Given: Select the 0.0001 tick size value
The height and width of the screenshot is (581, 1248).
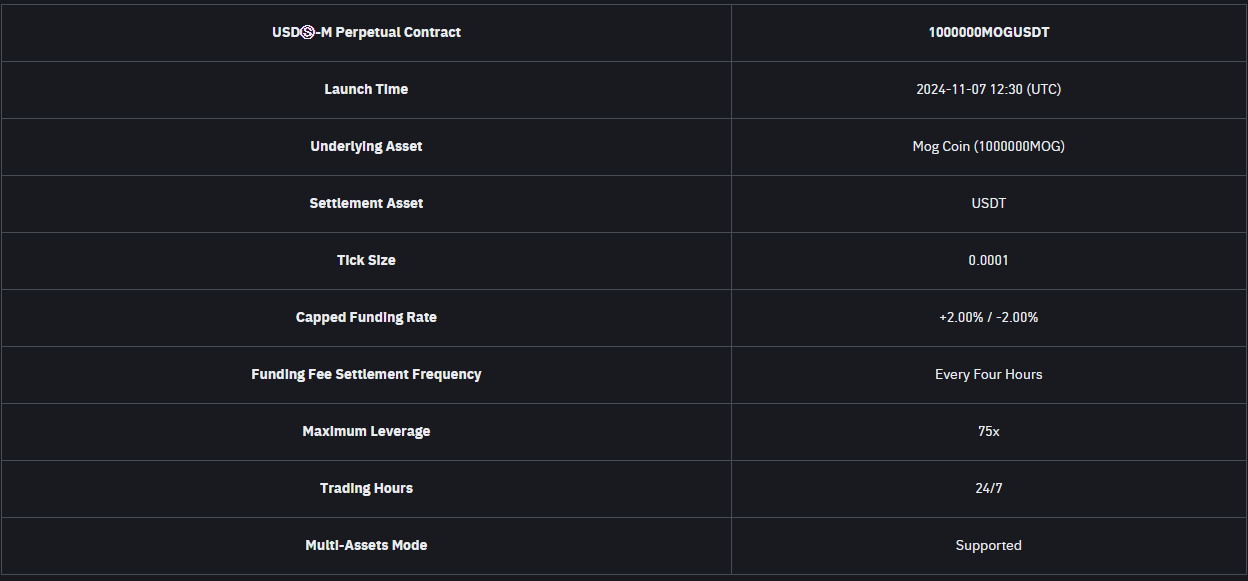Looking at the screenshot, I should click(x=988, y=260).
